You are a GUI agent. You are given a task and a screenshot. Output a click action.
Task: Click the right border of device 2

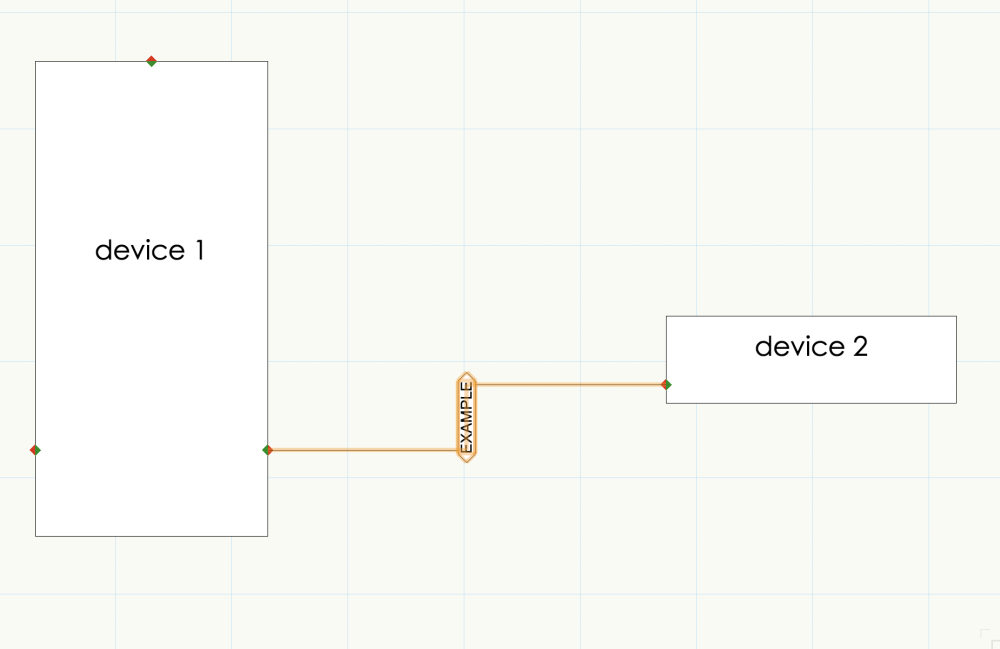pyautogui.click(x=956, y=360)
